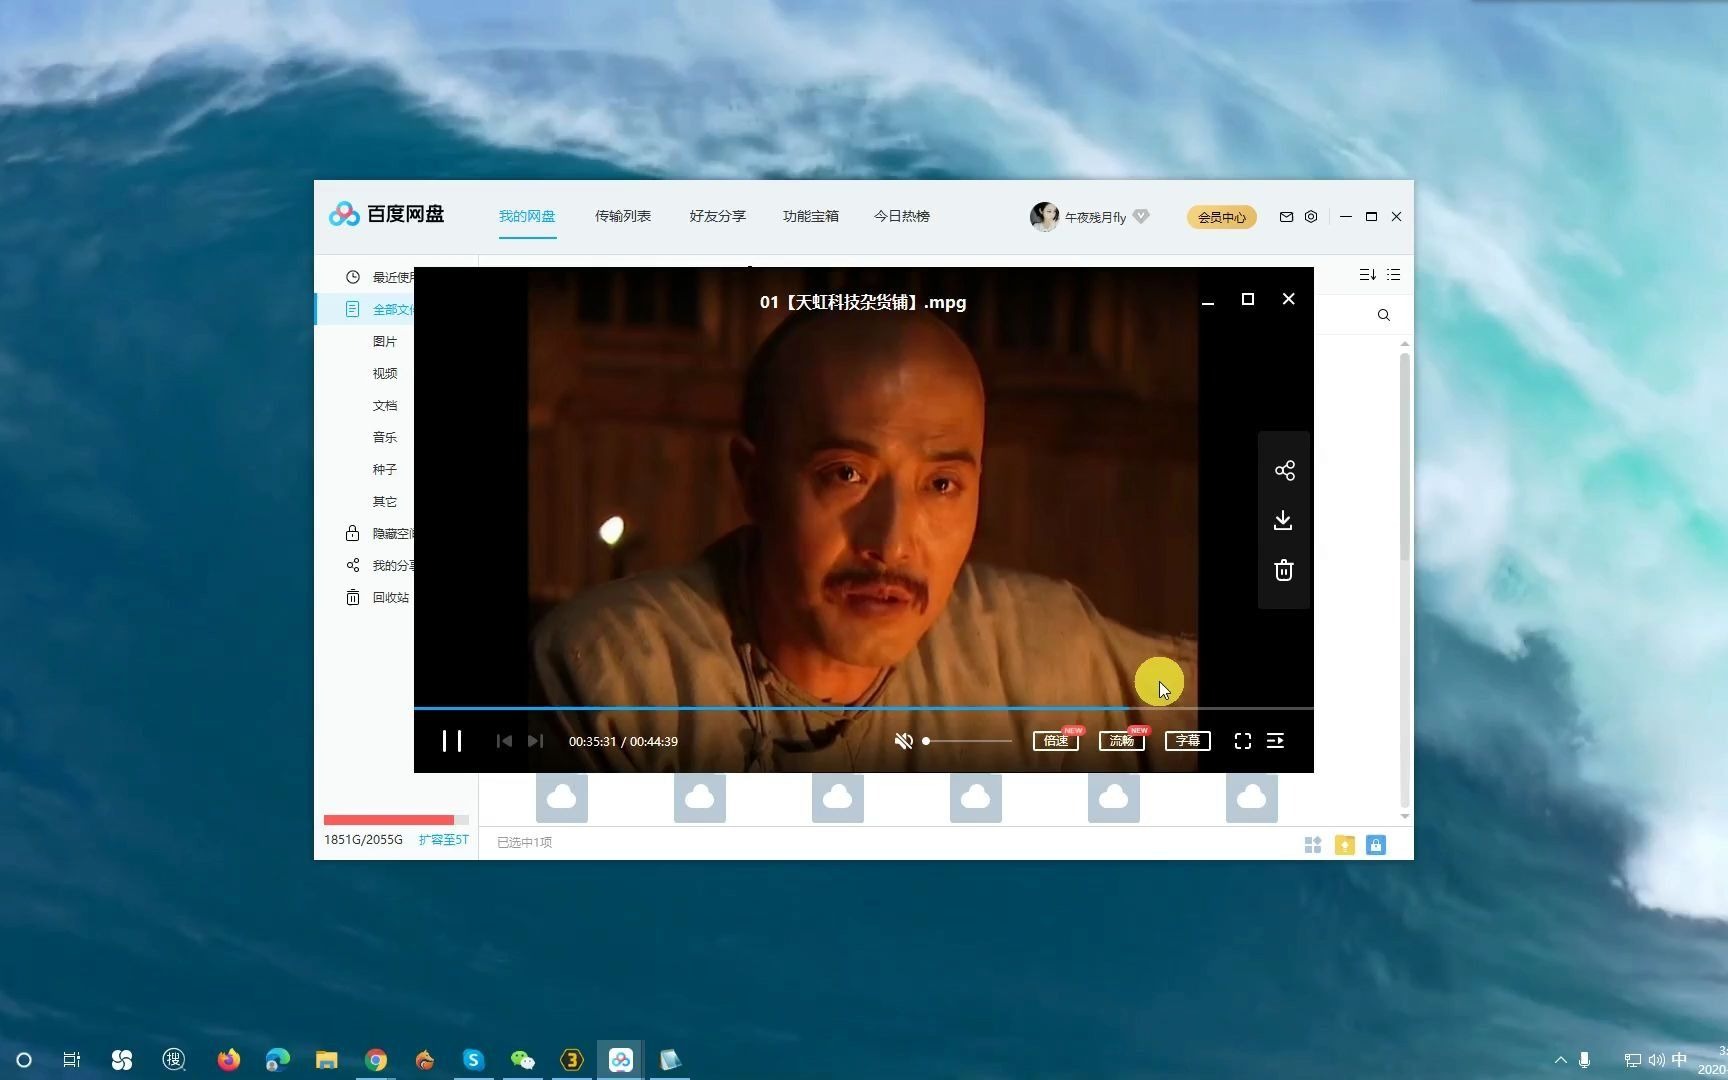
Task: Open Baidu Netdisk settings icon
Action: tap(1311, 217)
